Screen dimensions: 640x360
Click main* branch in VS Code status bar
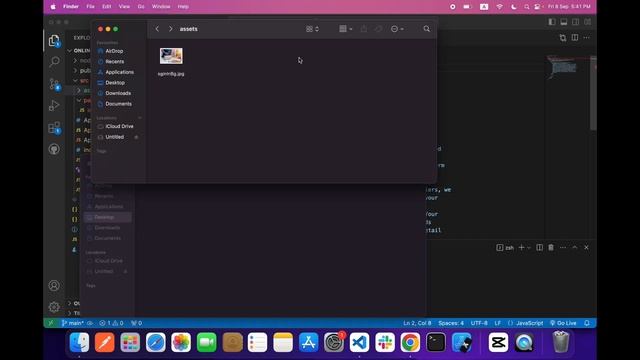(x=73, y=323)
